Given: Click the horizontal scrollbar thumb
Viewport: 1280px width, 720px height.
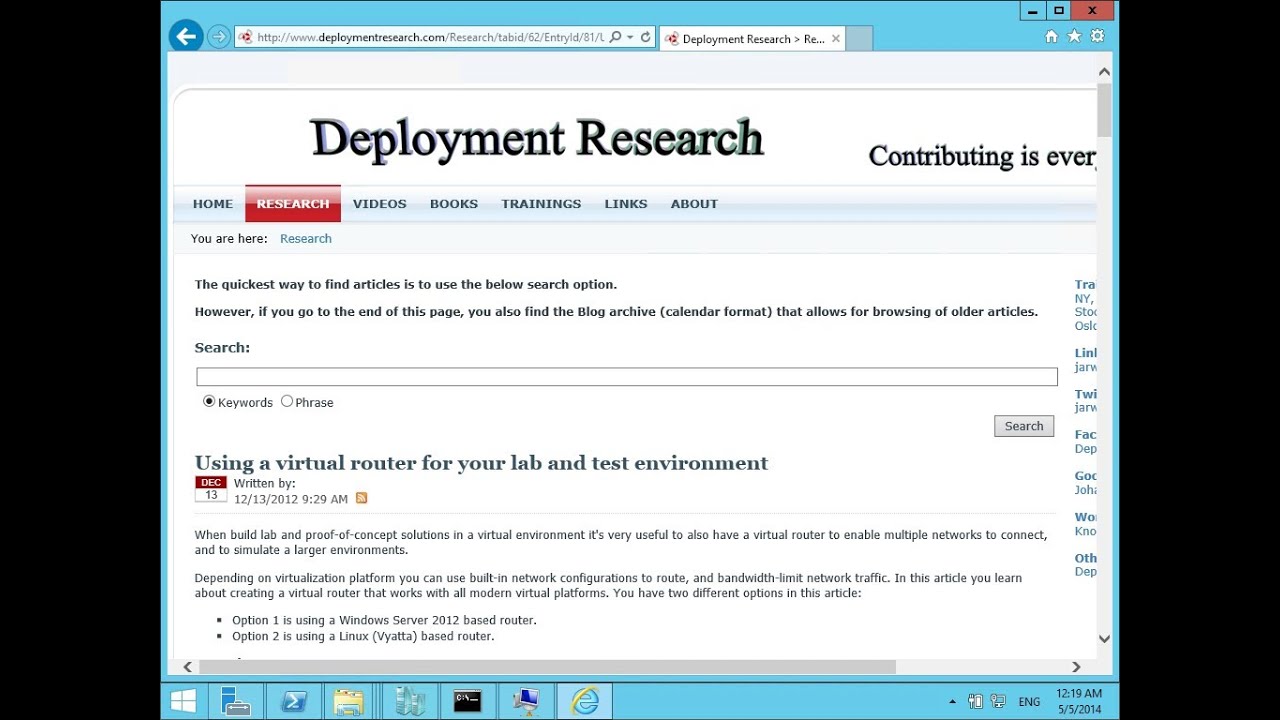Looking at the screenshot, I should tap(547, 667).
